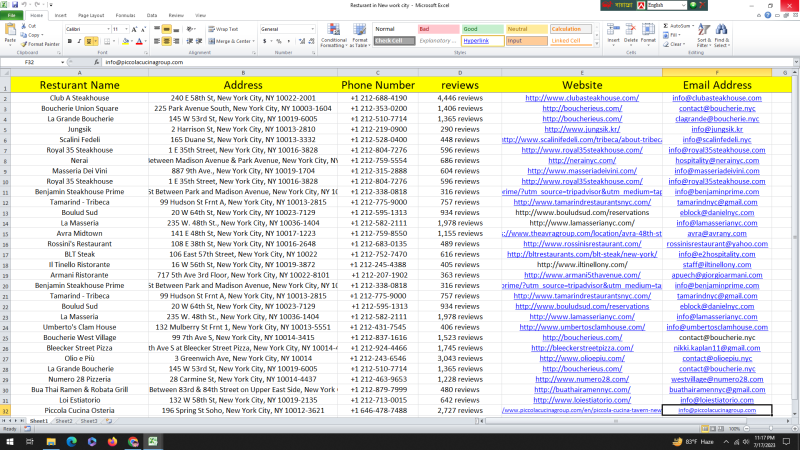Click the Fill button in Editing group
Viewport: 800px width, 450px height.
[672, 35]
